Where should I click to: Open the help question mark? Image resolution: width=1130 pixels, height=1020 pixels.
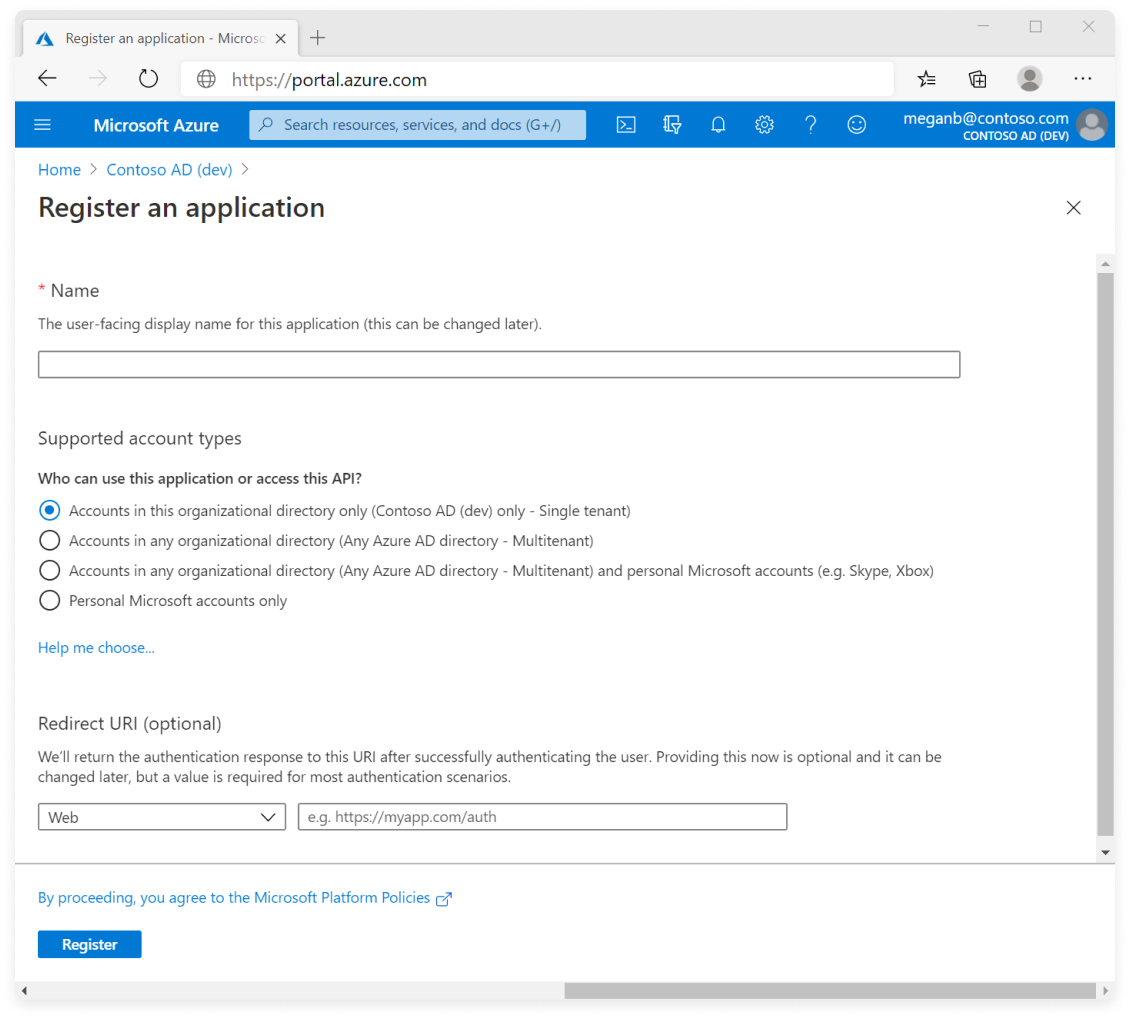click(x=810, y=125)
